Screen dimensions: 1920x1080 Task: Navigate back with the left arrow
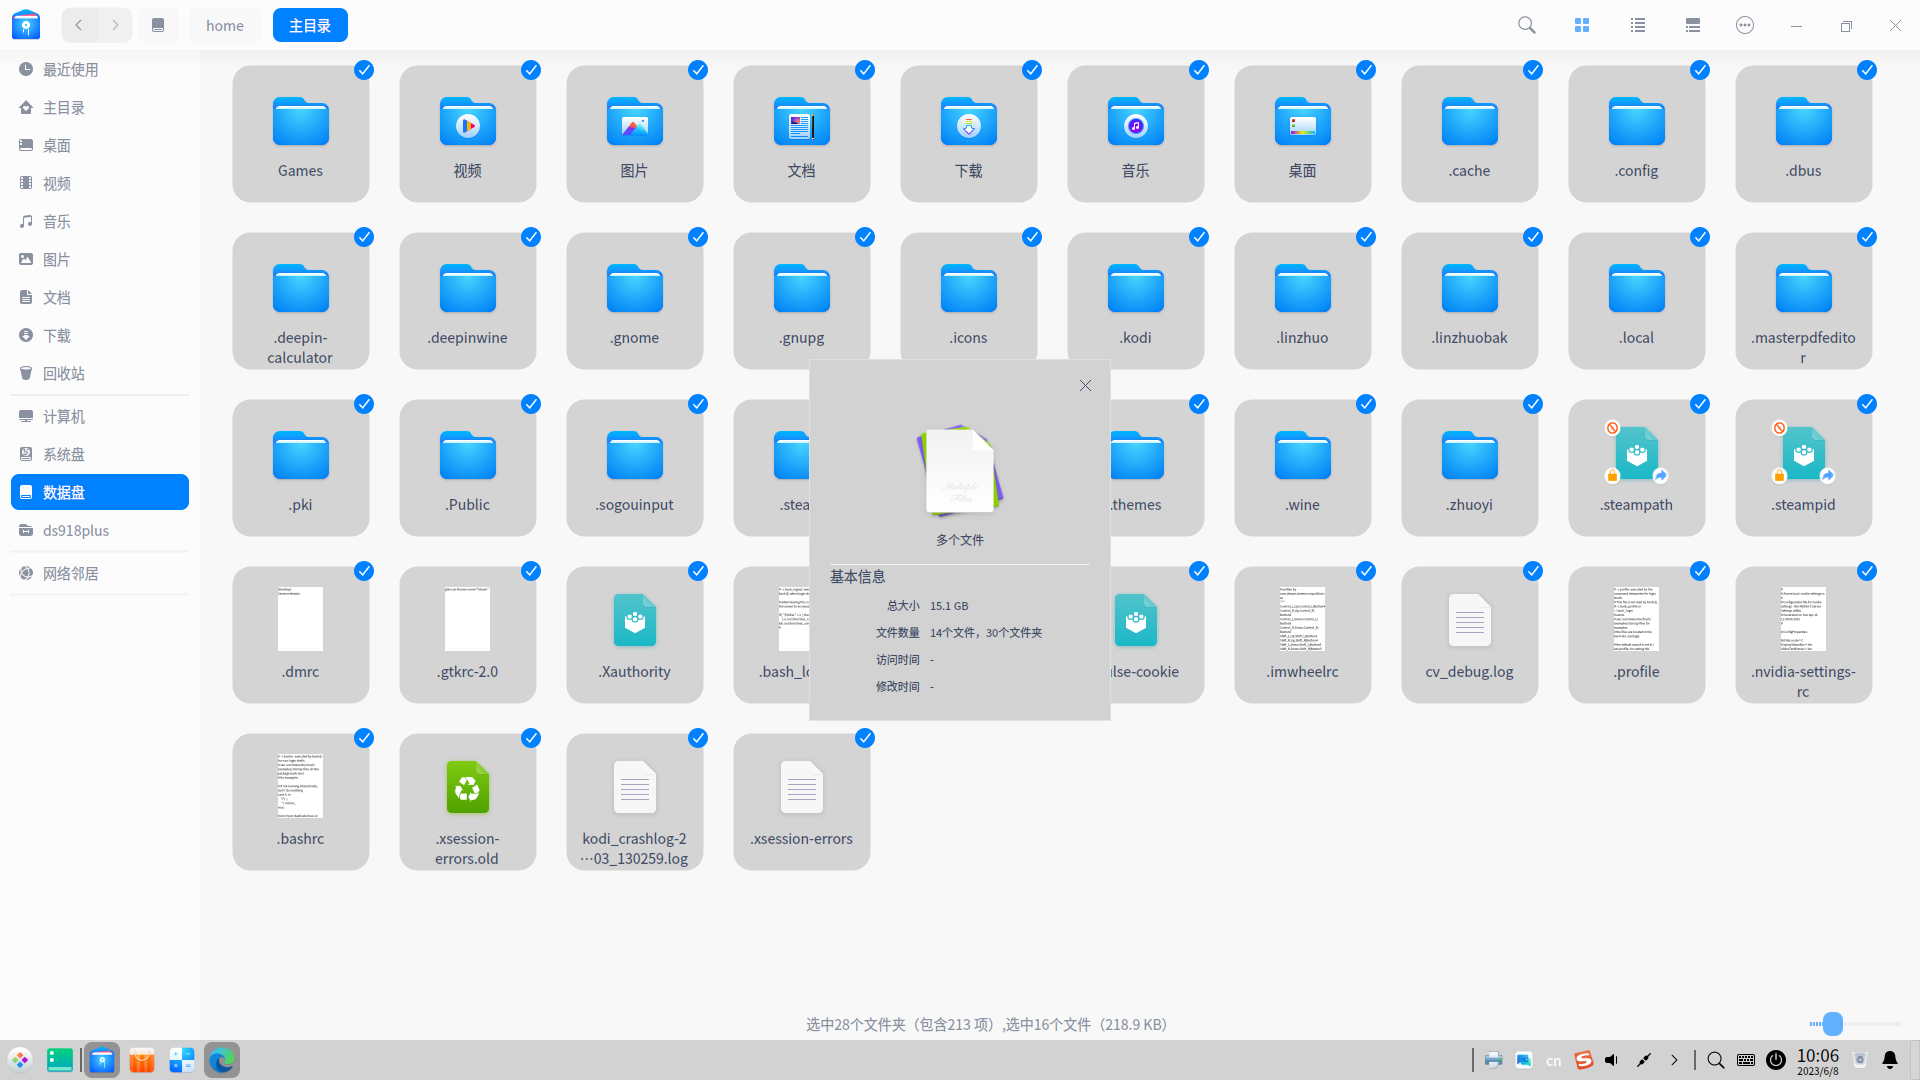[x=79, y=25]
